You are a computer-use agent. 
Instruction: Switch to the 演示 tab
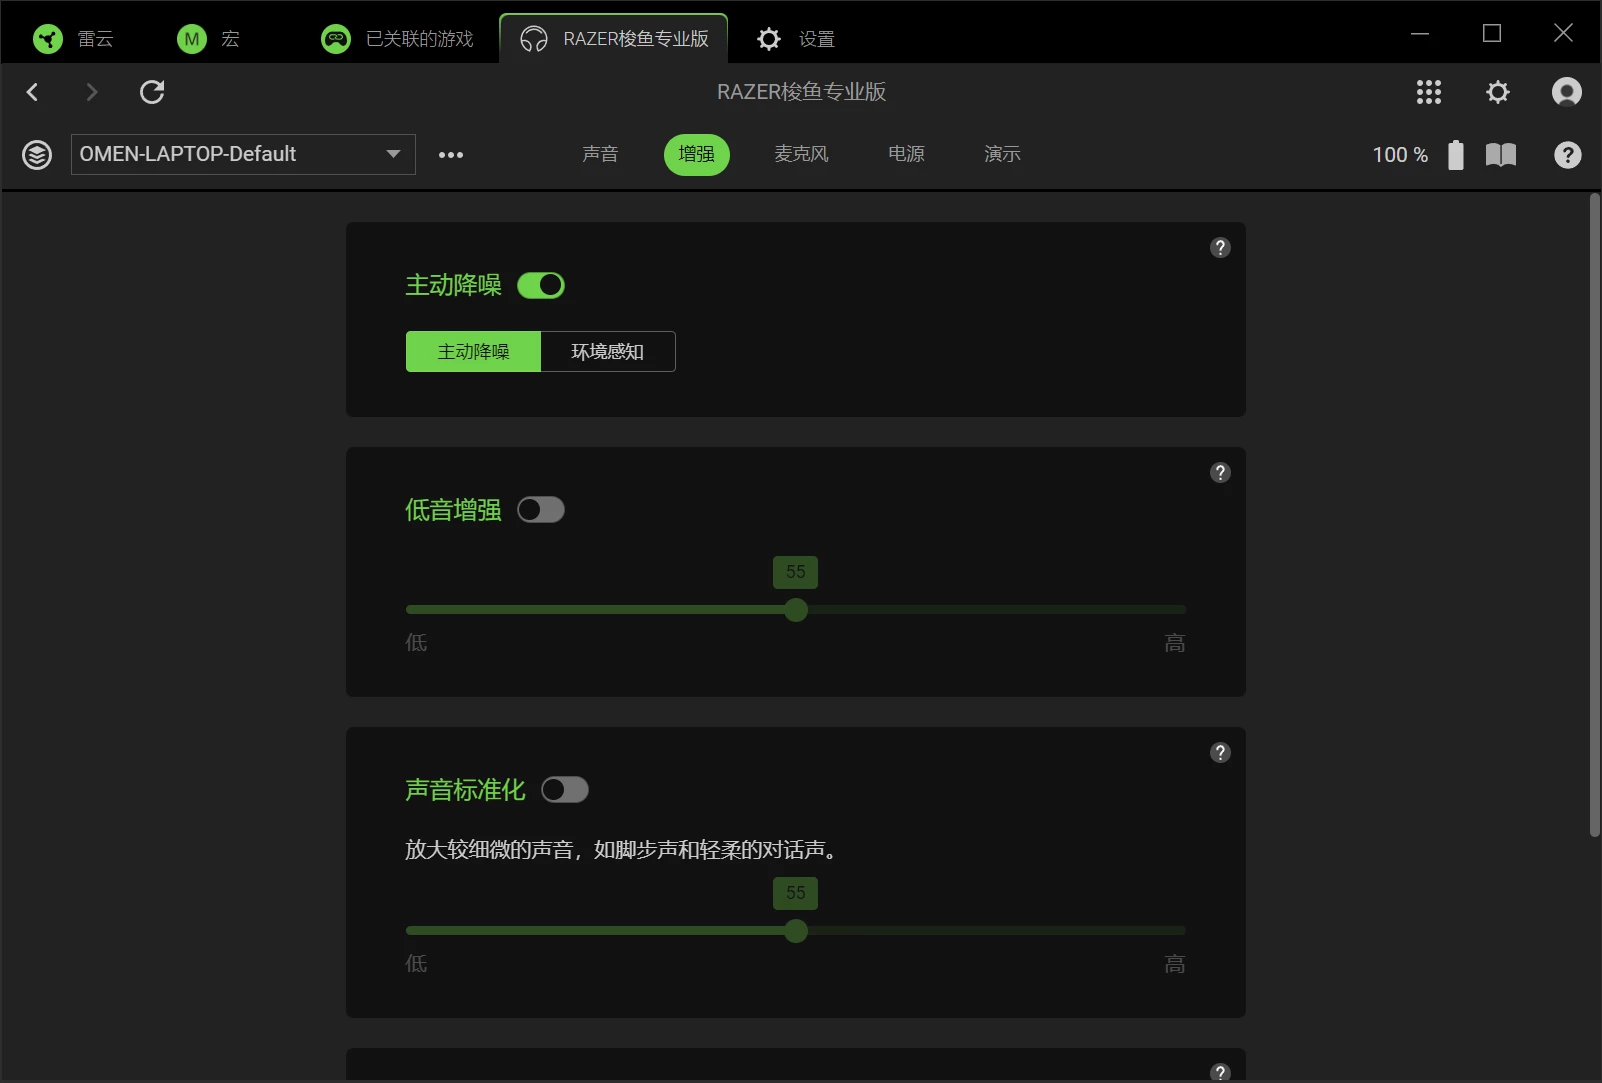tap(1002, 154)
